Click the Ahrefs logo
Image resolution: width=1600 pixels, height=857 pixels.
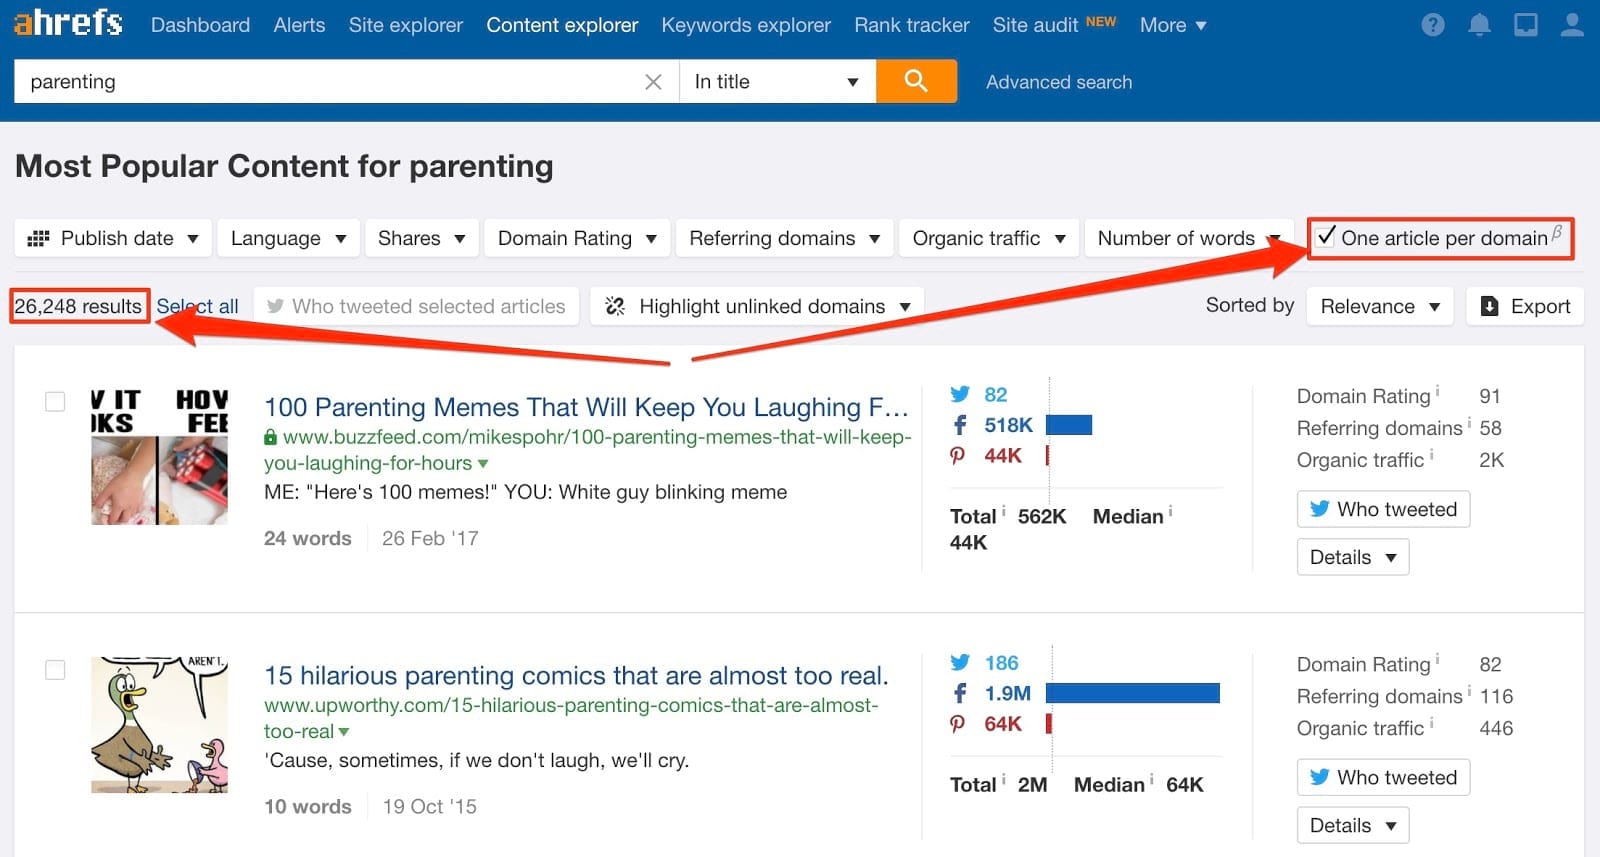[x=68, y=23]
